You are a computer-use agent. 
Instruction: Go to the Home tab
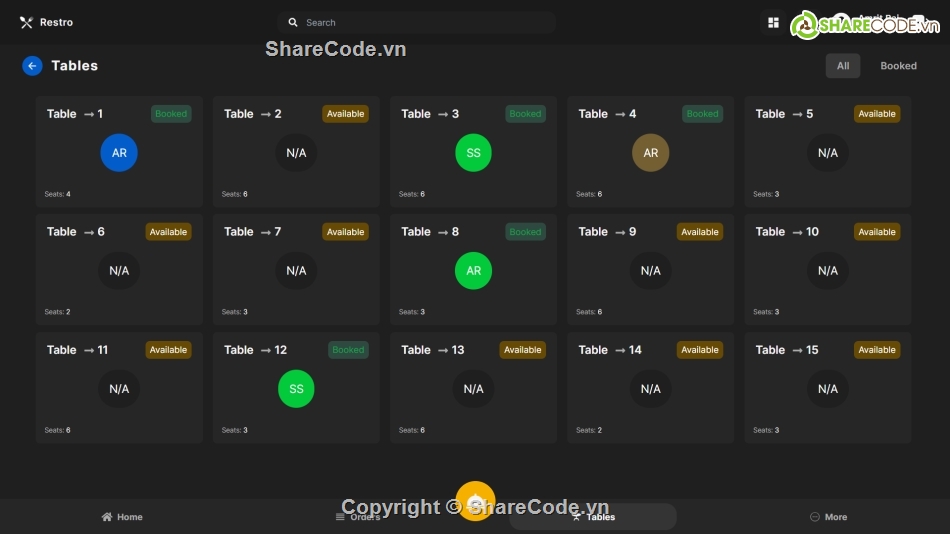[x=122, y=517]
